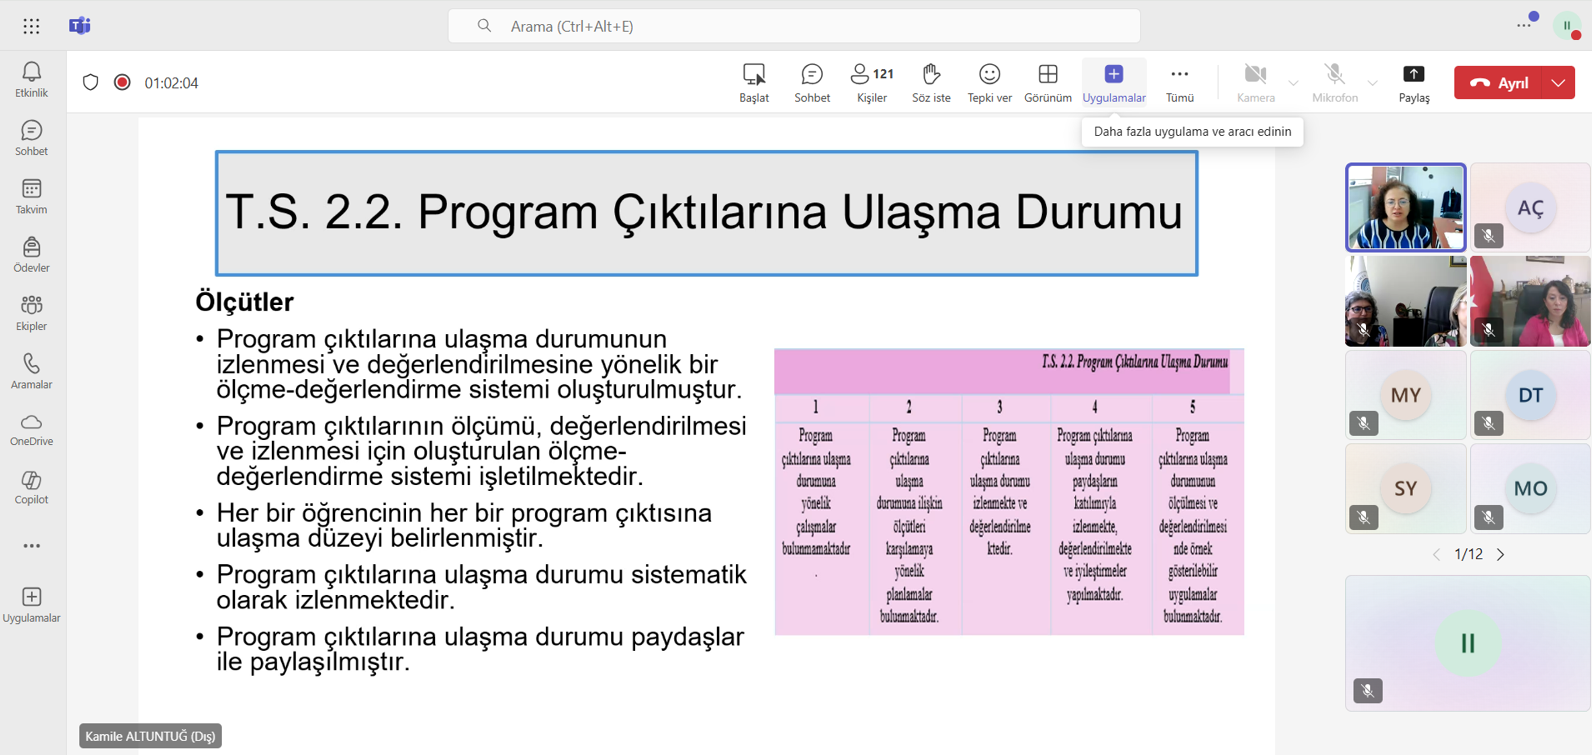This screenshot has width=1592, height=755.
Task: Open OneDrive in the left sidebar
Action: 31,429
